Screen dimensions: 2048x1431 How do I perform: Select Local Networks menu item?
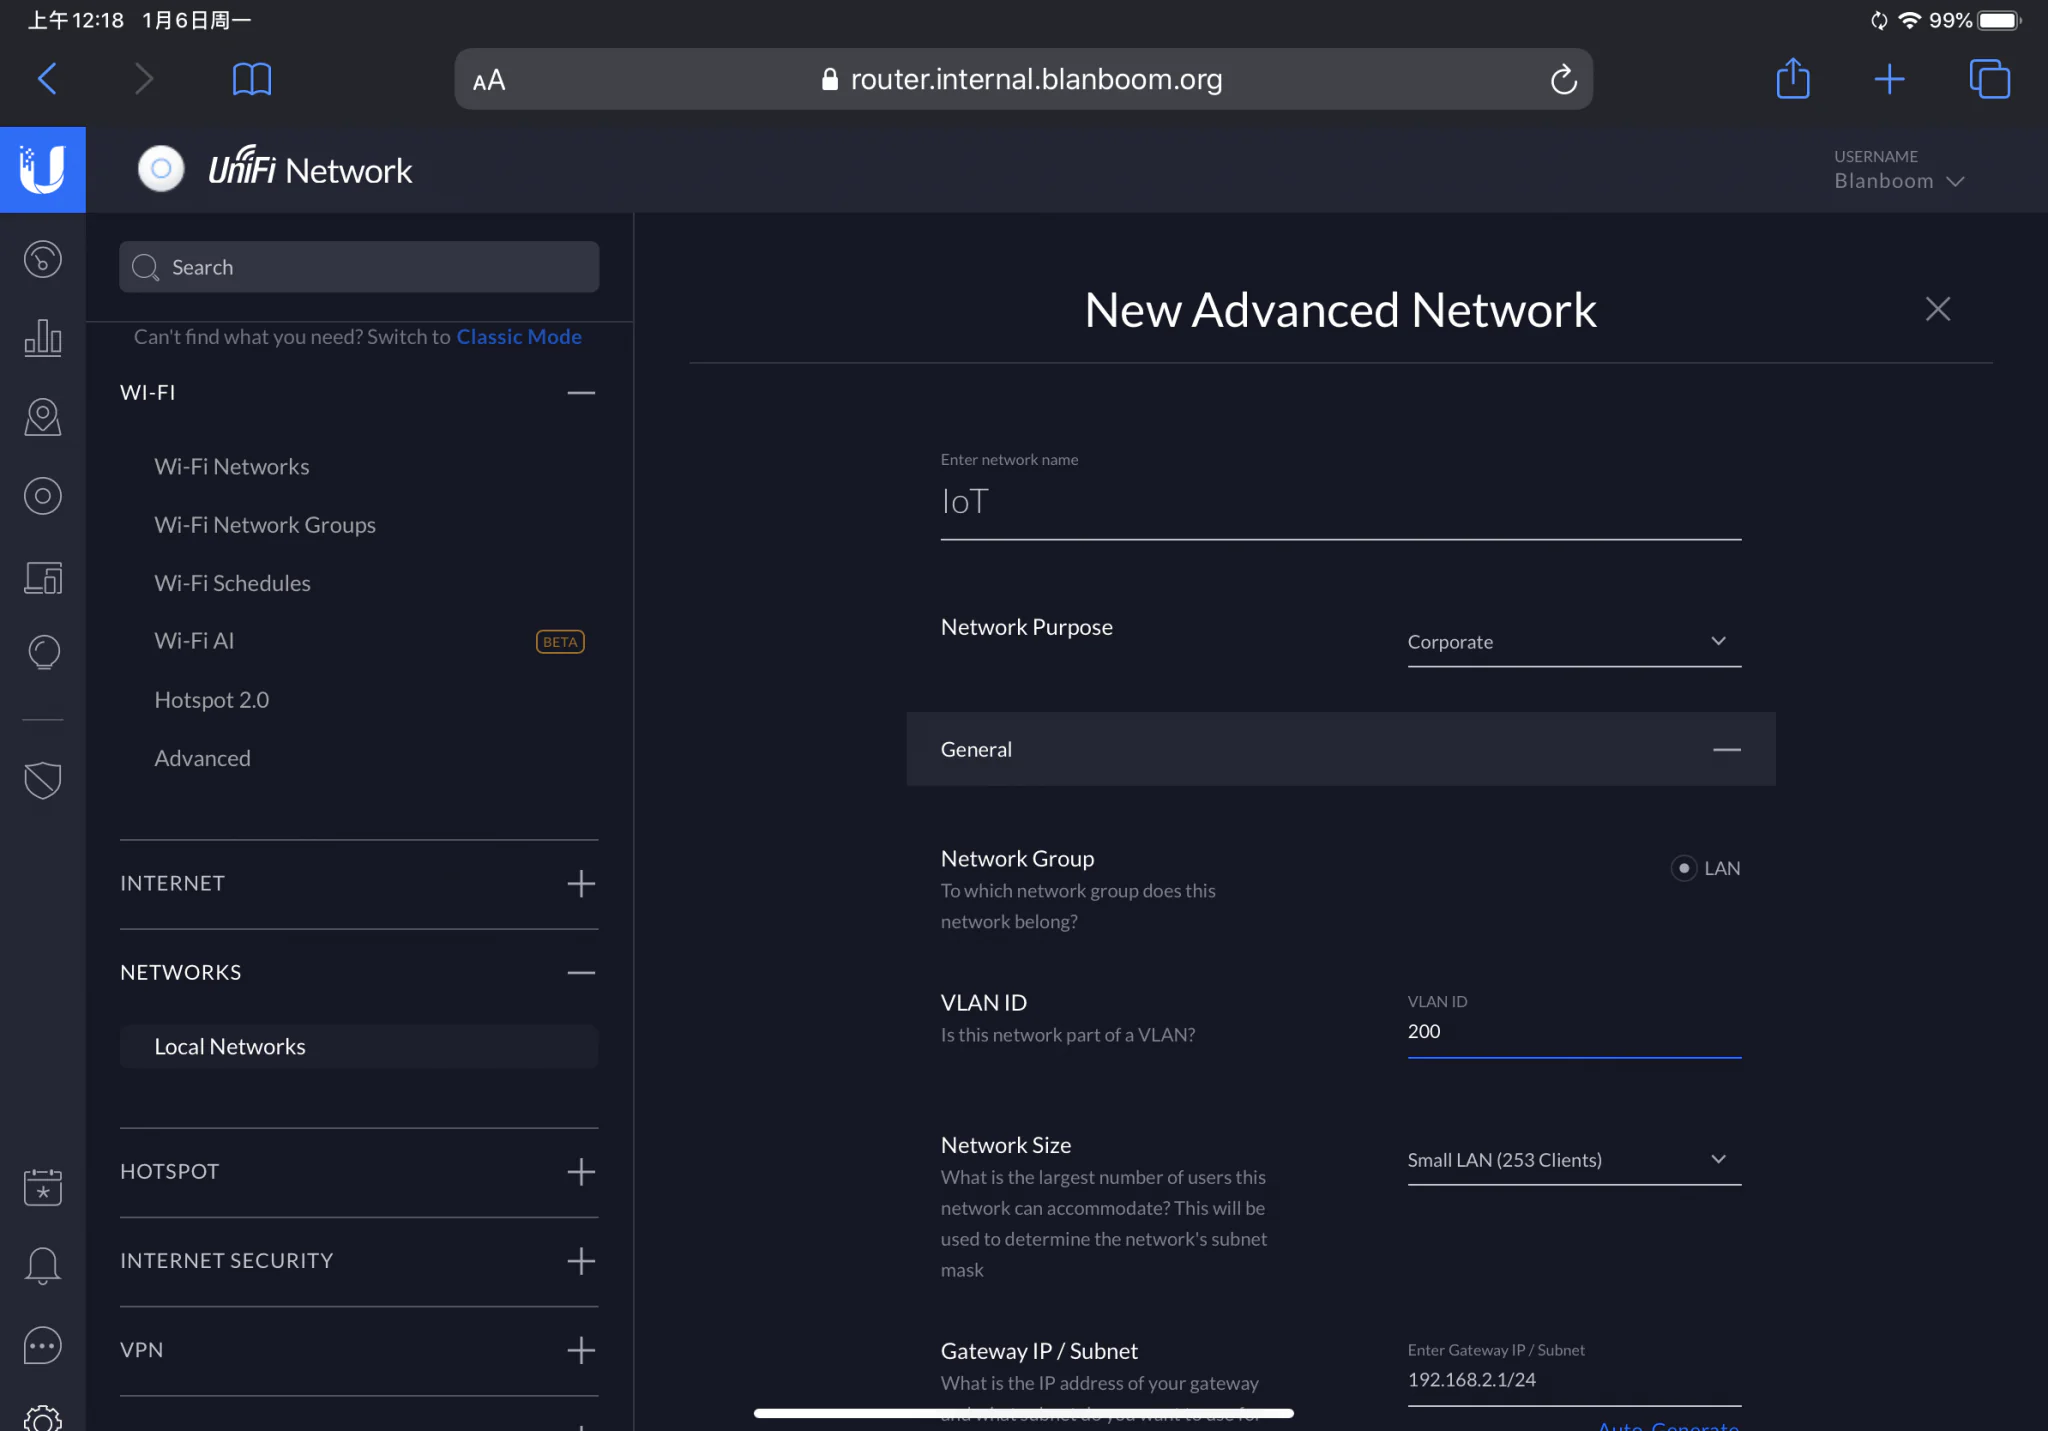click(x=230, y=1046)
